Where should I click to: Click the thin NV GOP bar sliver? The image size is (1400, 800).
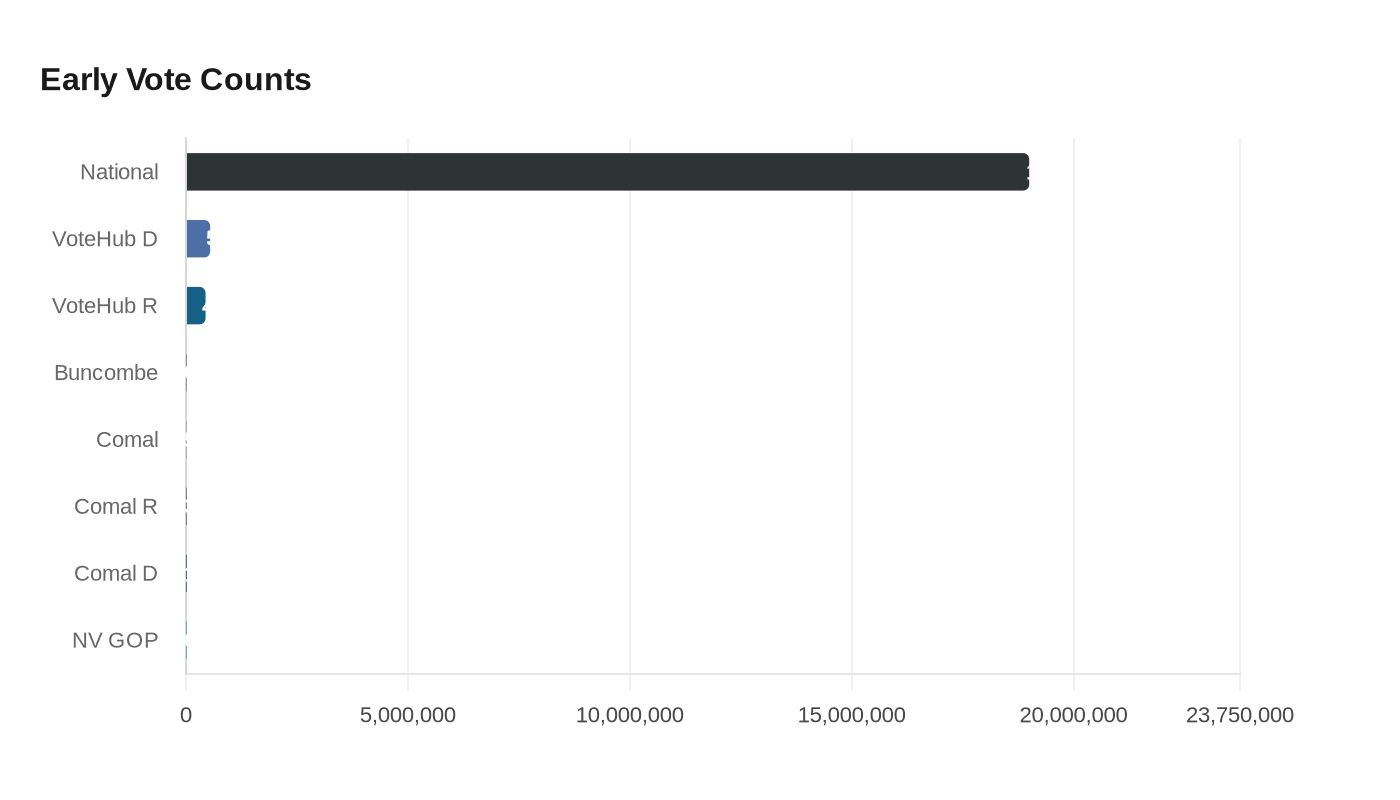click(x=186, y=640)
